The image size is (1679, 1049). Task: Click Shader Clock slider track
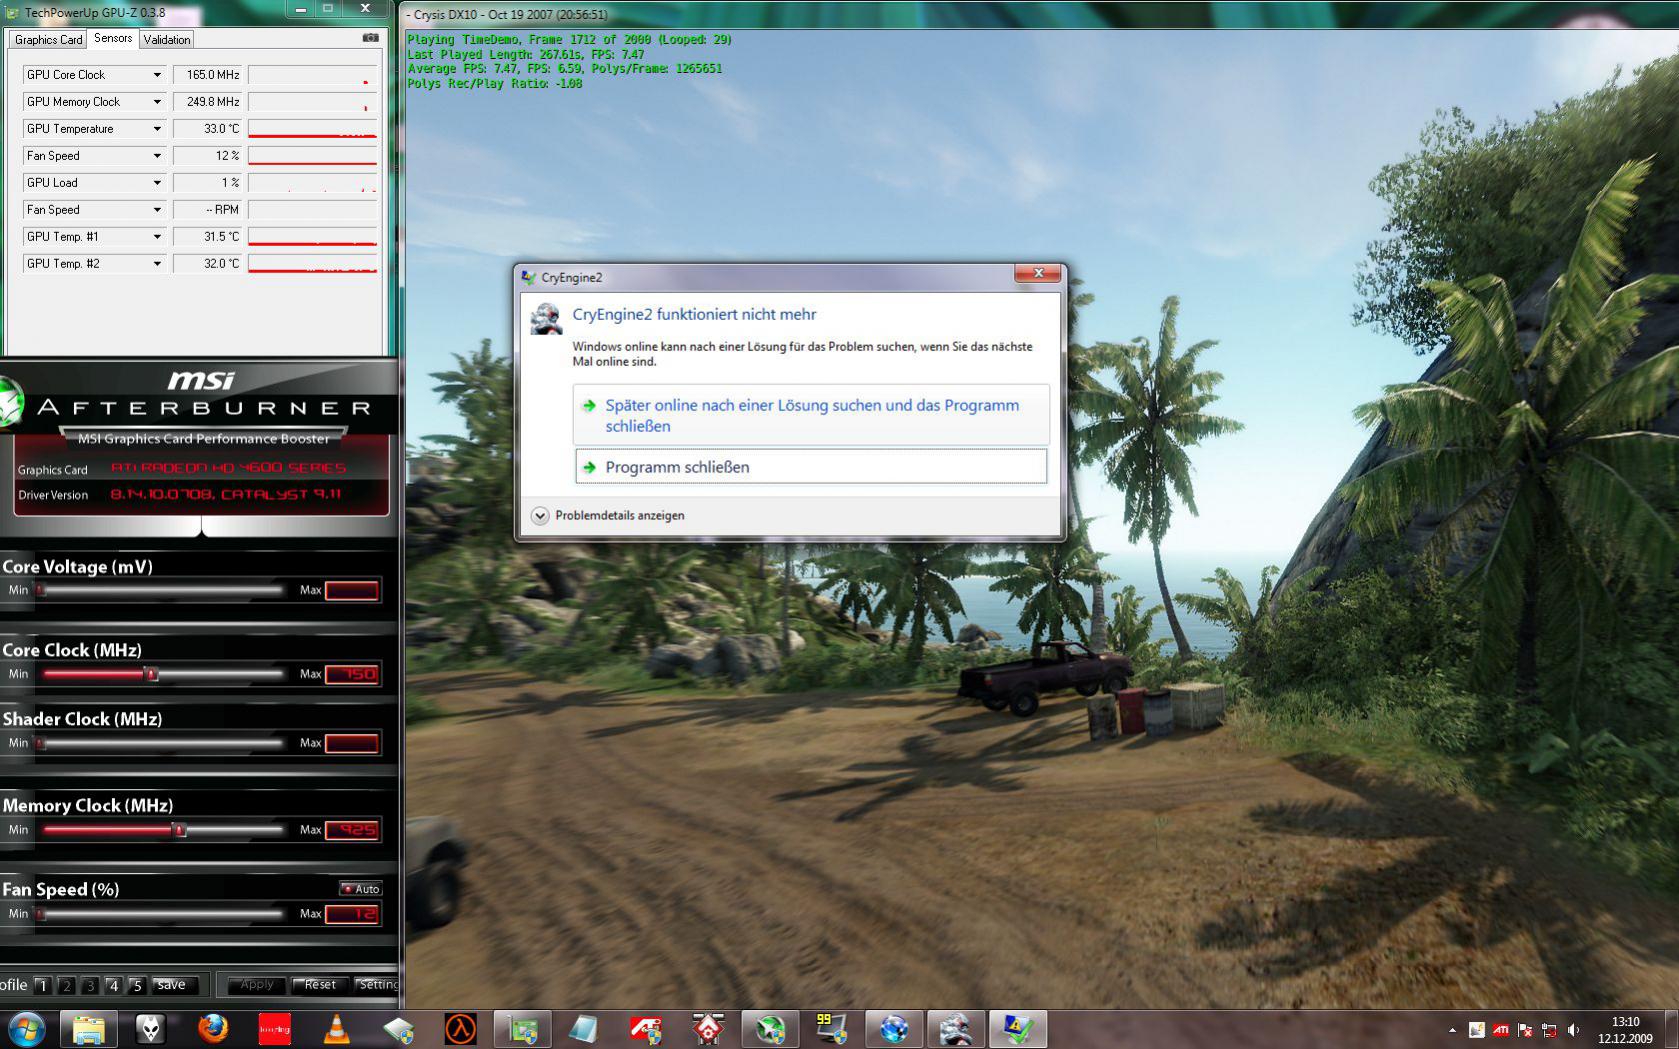160,743
